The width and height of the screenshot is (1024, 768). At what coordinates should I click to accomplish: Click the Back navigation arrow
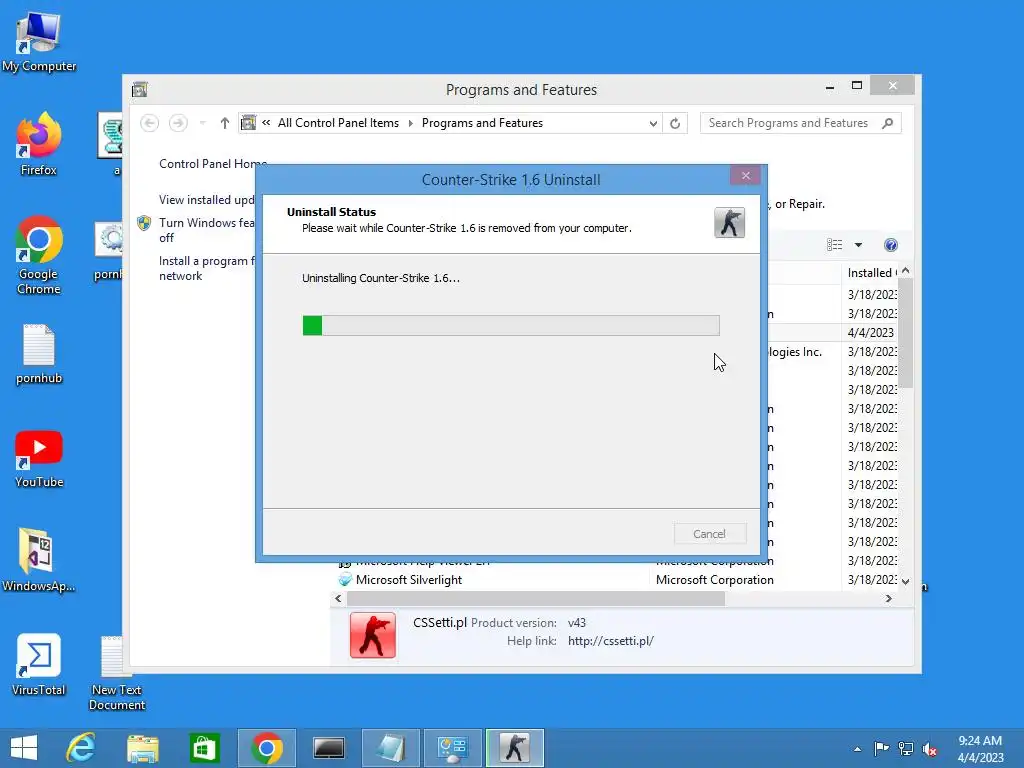point(150,123)
